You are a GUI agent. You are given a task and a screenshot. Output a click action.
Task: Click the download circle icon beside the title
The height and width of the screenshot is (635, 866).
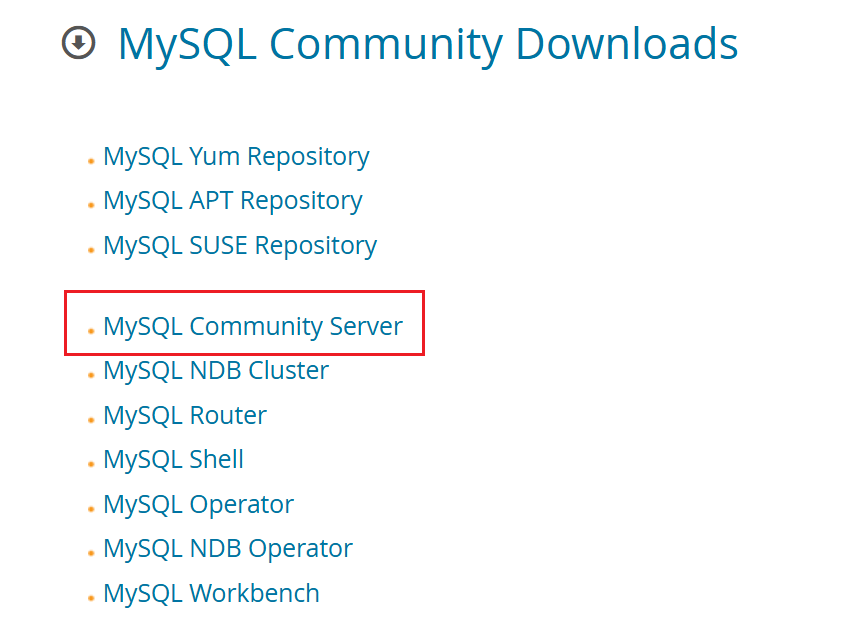(x=78, y=43)
